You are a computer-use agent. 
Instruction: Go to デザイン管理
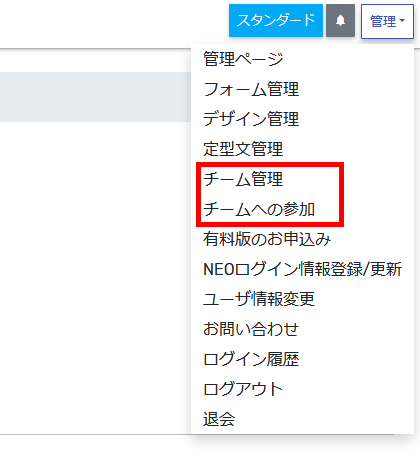tap(251, 119)
